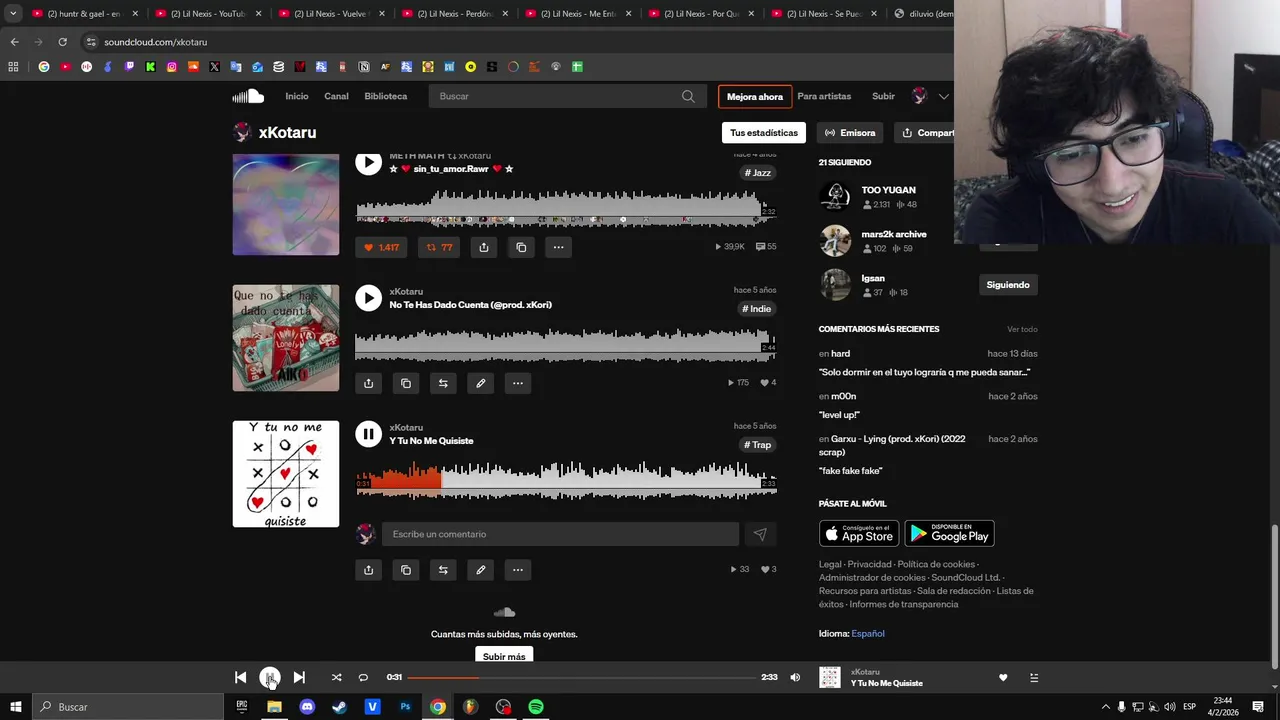Skip to previous track in the player bar
The image size is (1280, 720).
tap(240, 677)
